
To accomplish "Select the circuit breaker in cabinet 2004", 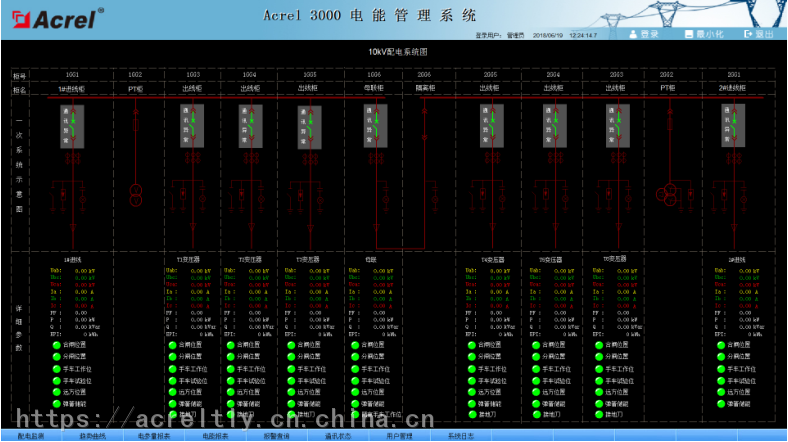I will click(555, 126).
